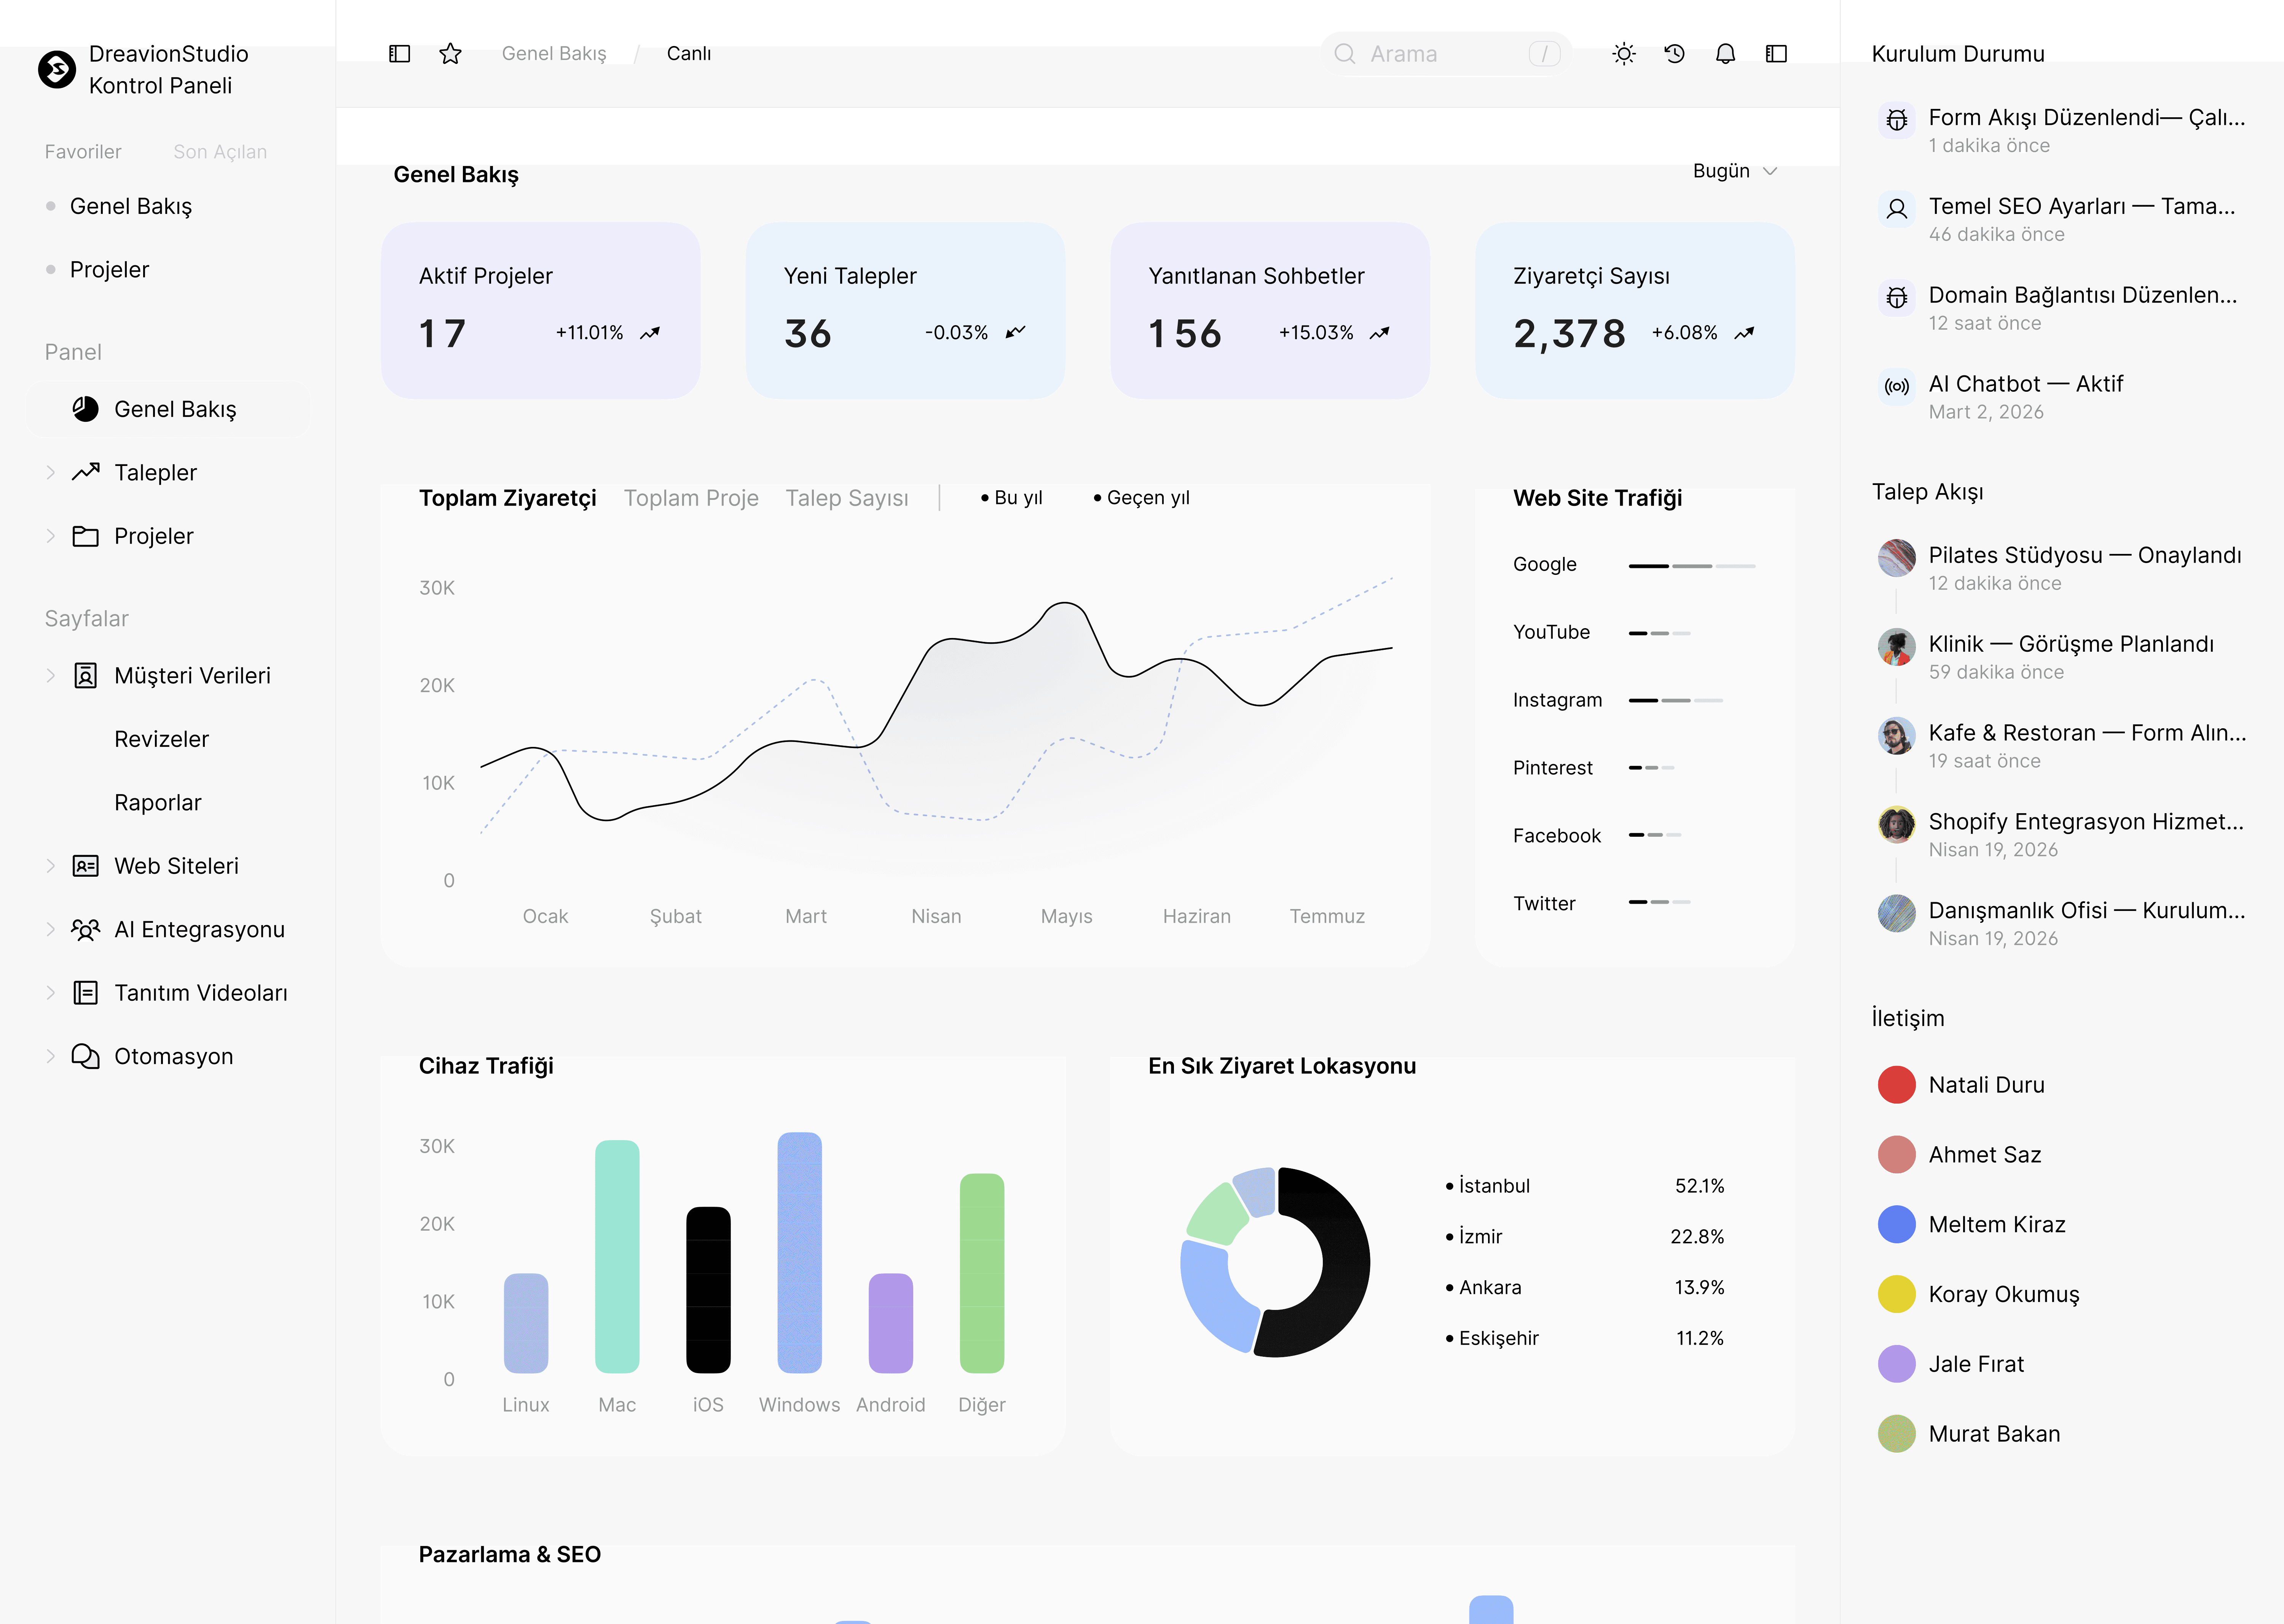
Task: Click Pilates Stüdyosu avatar thumbnail
Action: click(x=1897, y=558)
